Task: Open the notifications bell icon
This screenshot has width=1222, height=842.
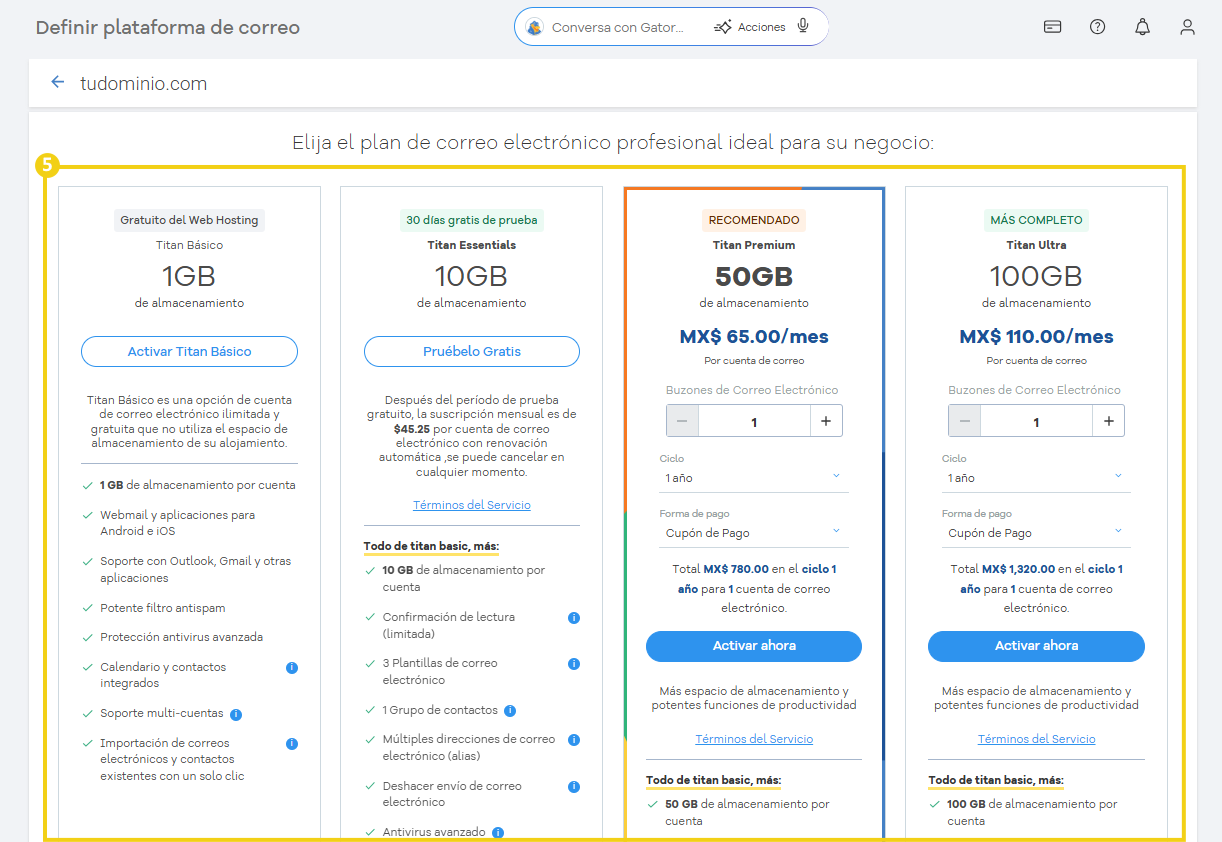Action: pyautogui.click(x=1142, y=27)
